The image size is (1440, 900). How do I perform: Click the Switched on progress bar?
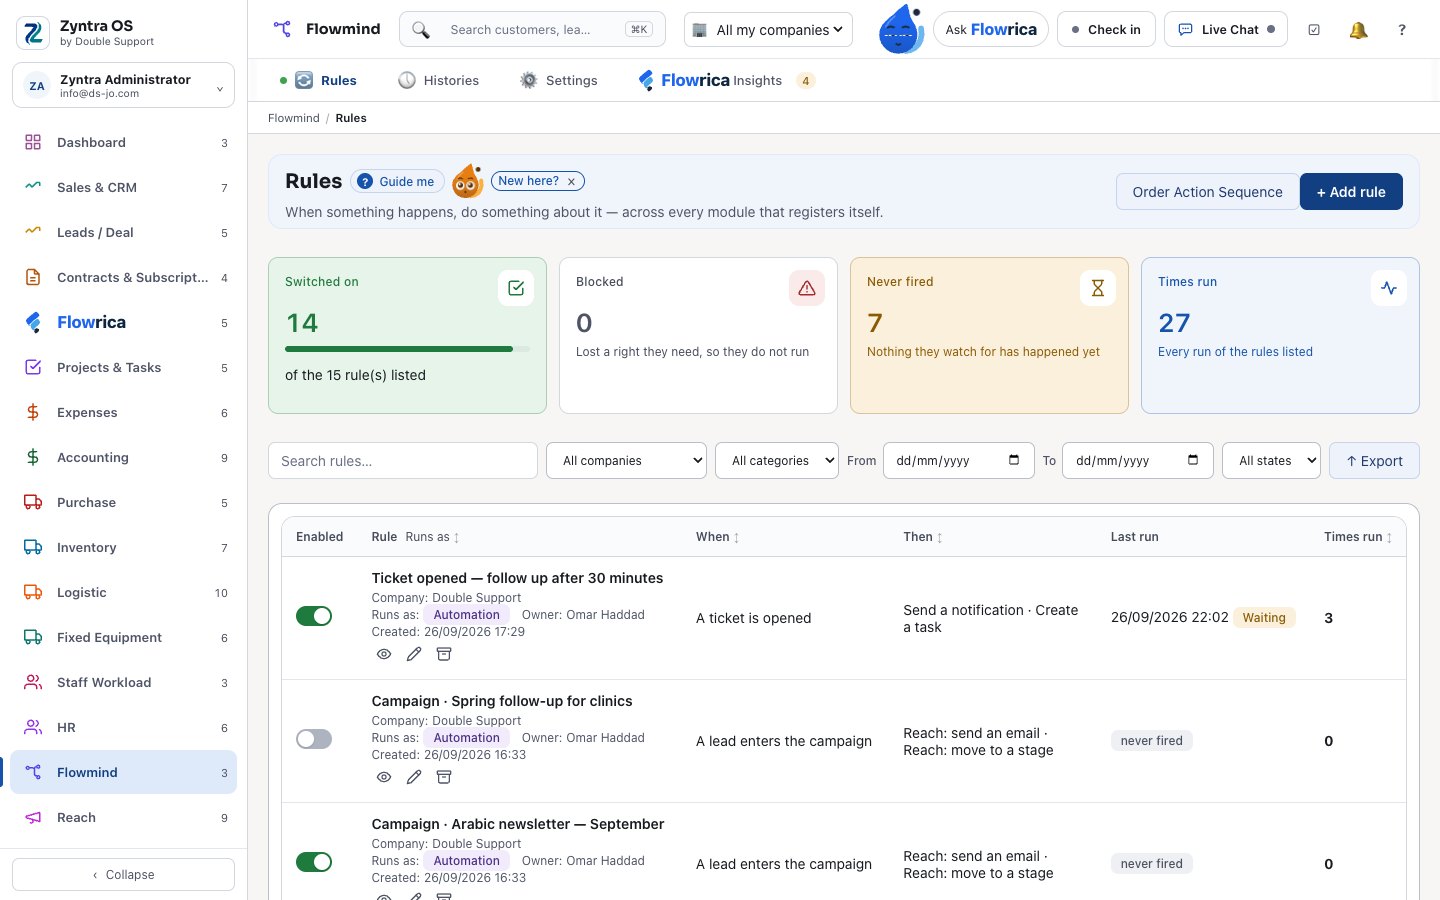407,349
